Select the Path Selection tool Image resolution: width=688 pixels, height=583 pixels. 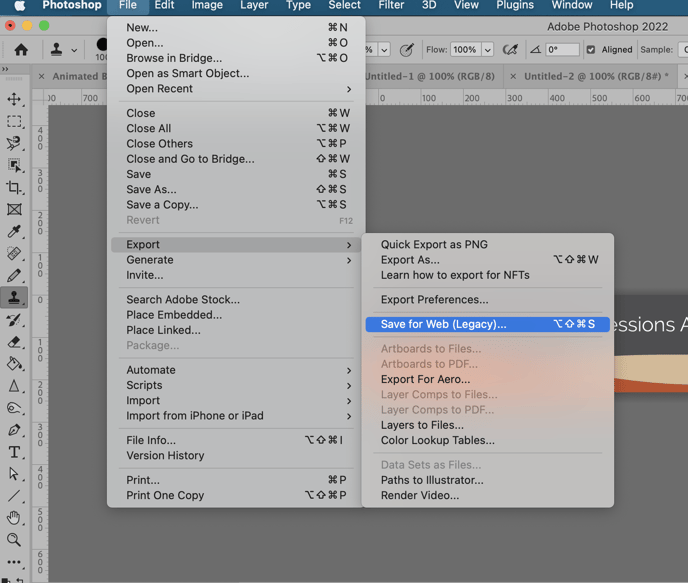point(14,474)
